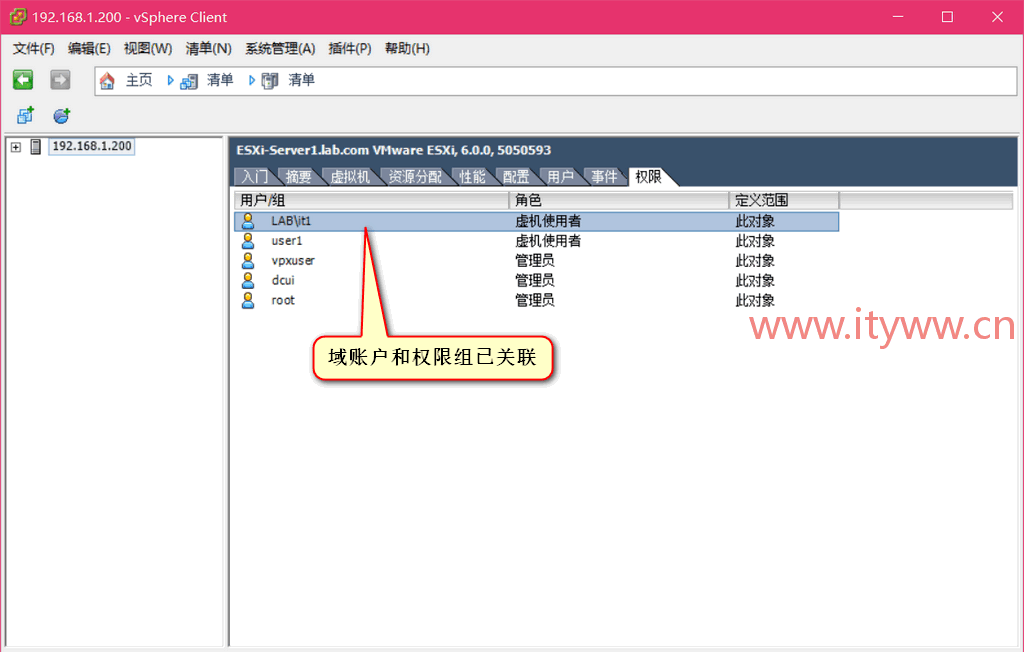The height and width of the screenshot is (652, 1024).
Task: Click the Home house icon in breadcrumb
Action: coord(107,80)
